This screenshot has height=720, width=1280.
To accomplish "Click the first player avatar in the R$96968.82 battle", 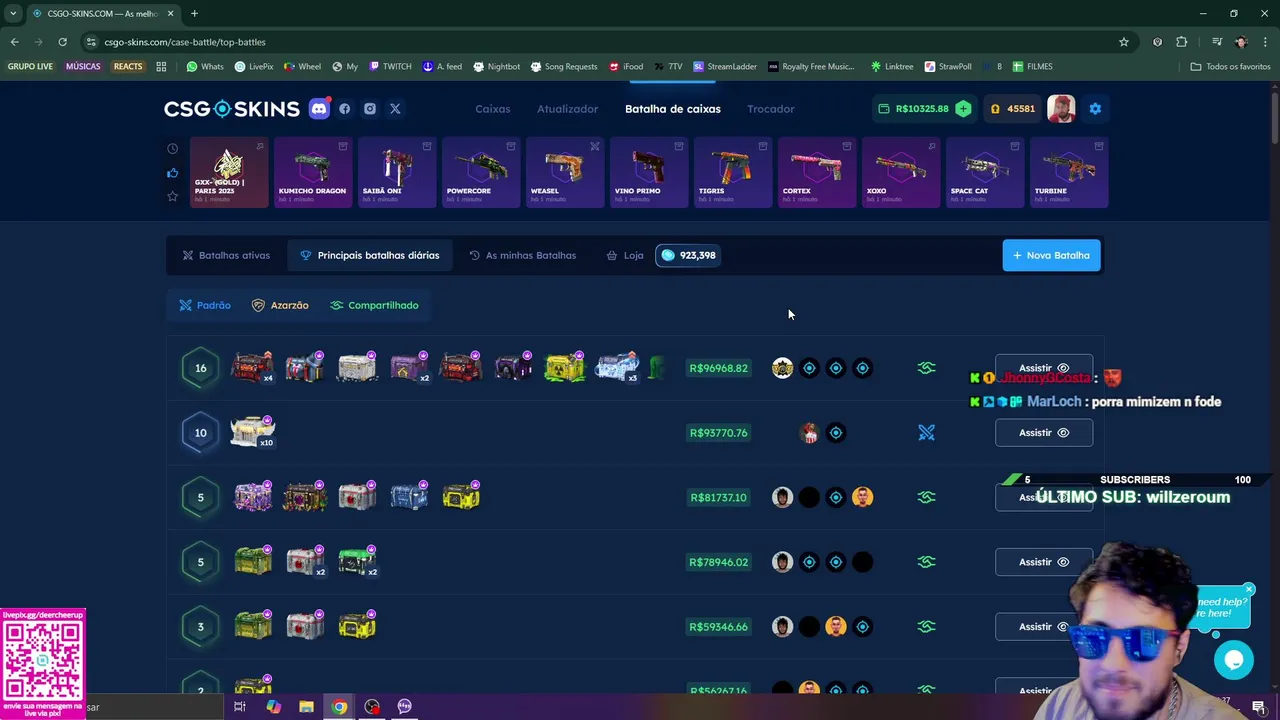I will coord(782,368).
